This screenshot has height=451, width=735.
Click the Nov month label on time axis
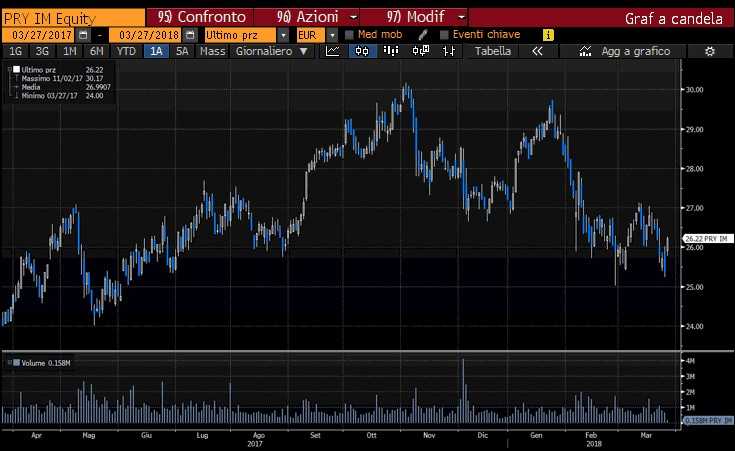pos(429,435)
